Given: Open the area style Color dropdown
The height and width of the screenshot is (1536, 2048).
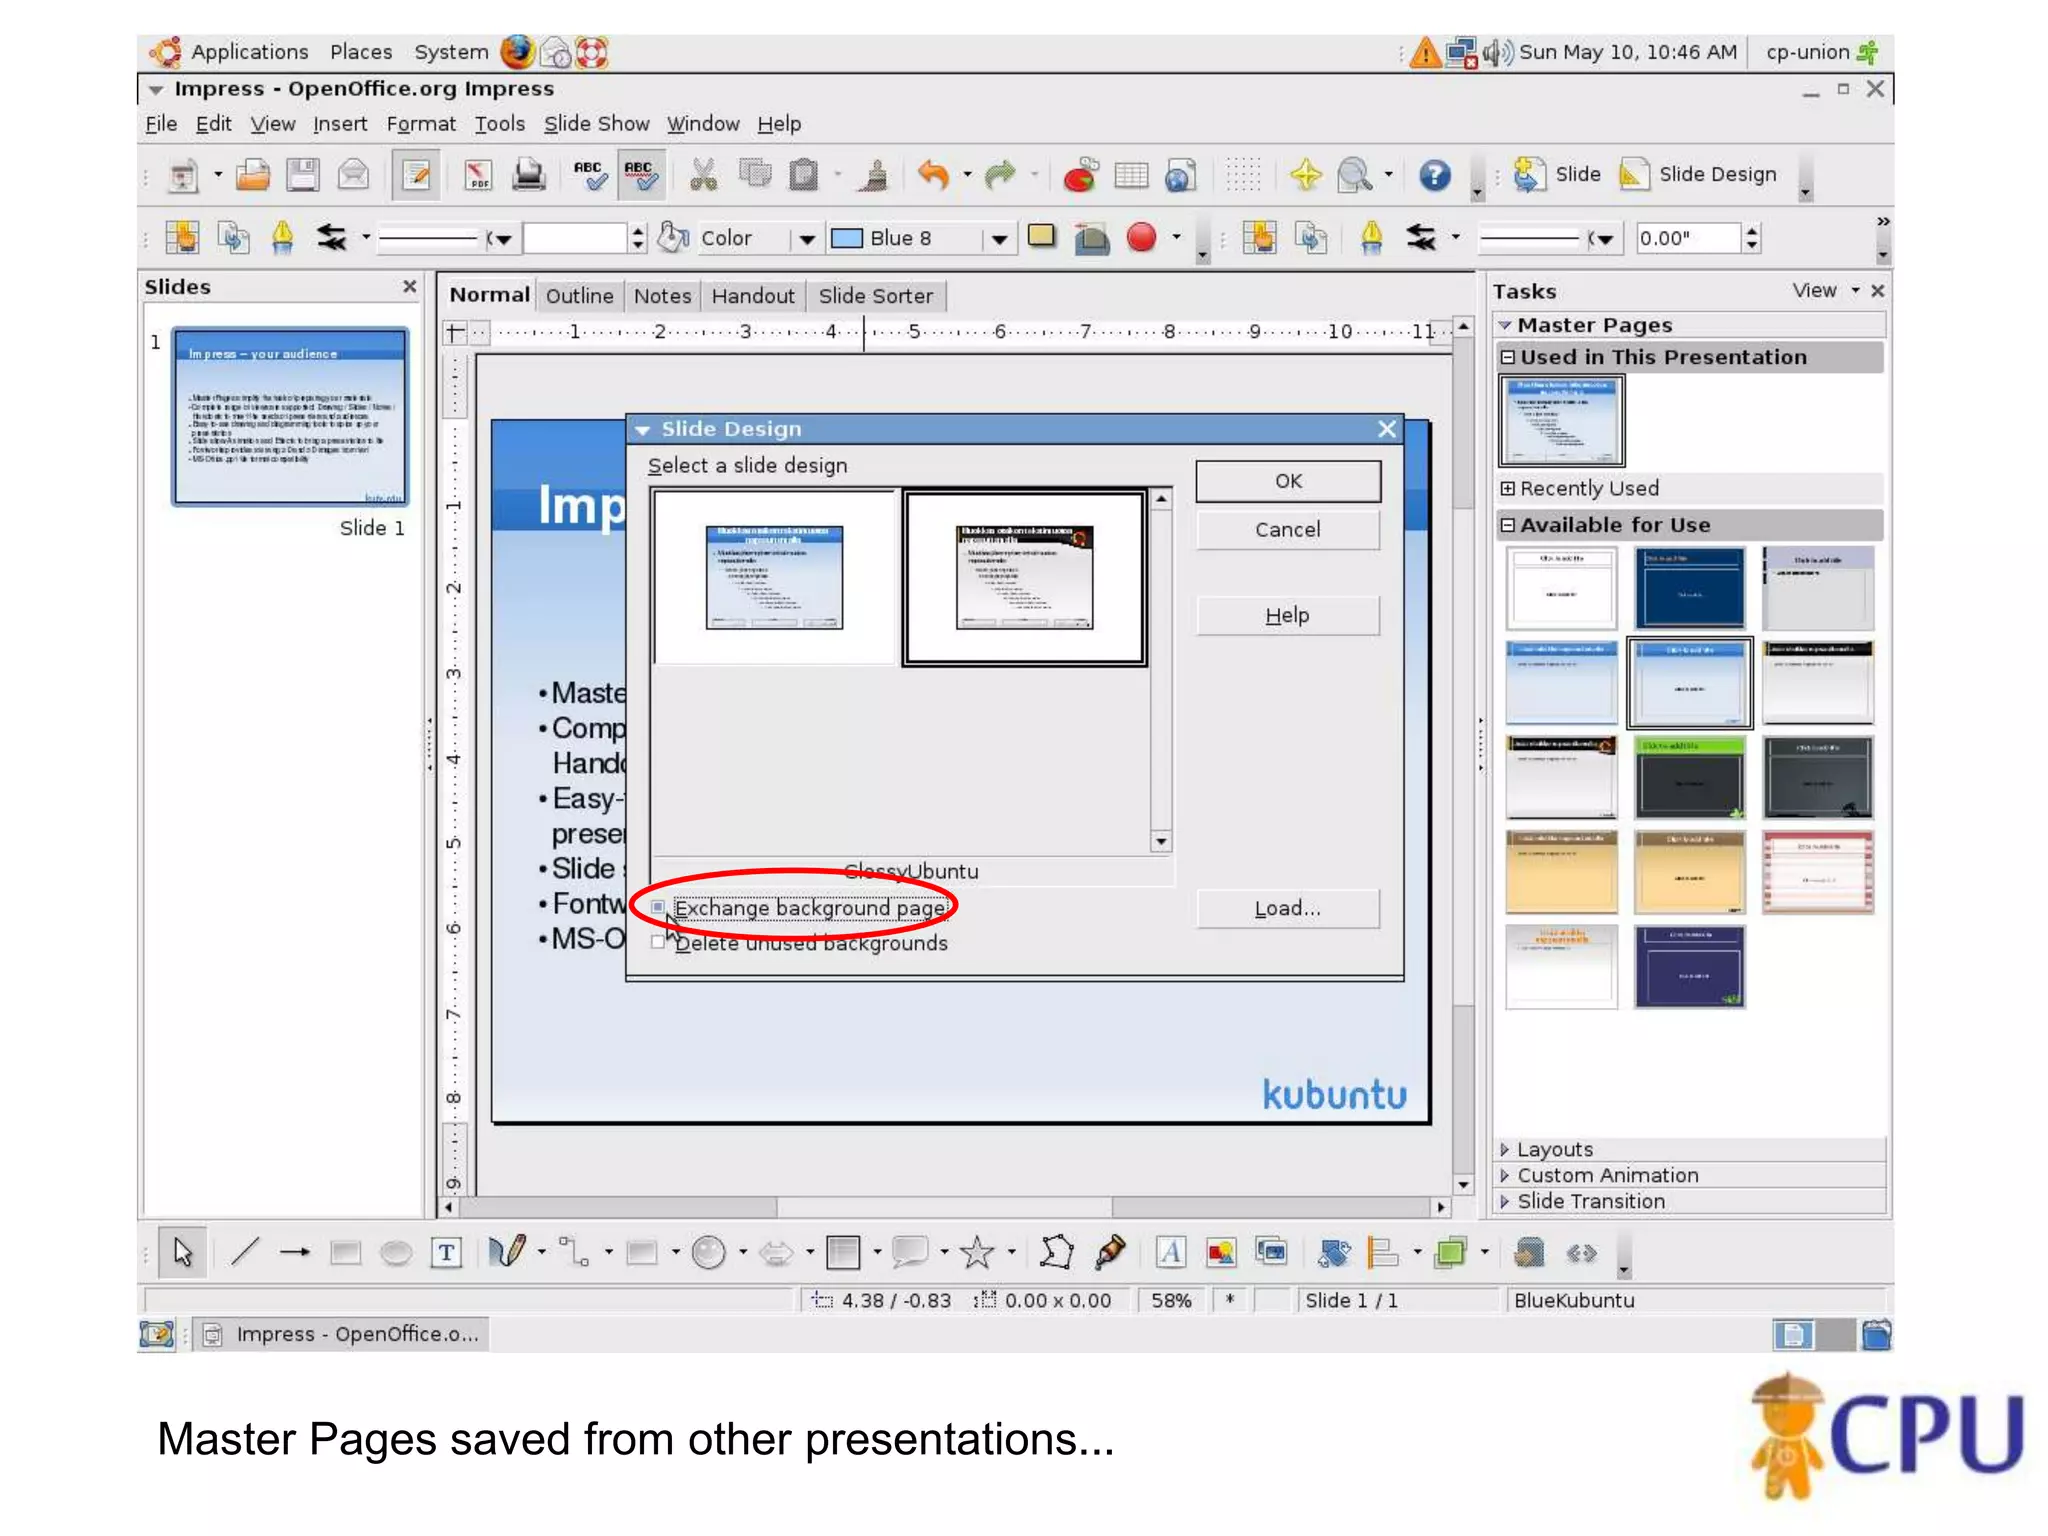Looking at the screenshot, I should point(806,239).
